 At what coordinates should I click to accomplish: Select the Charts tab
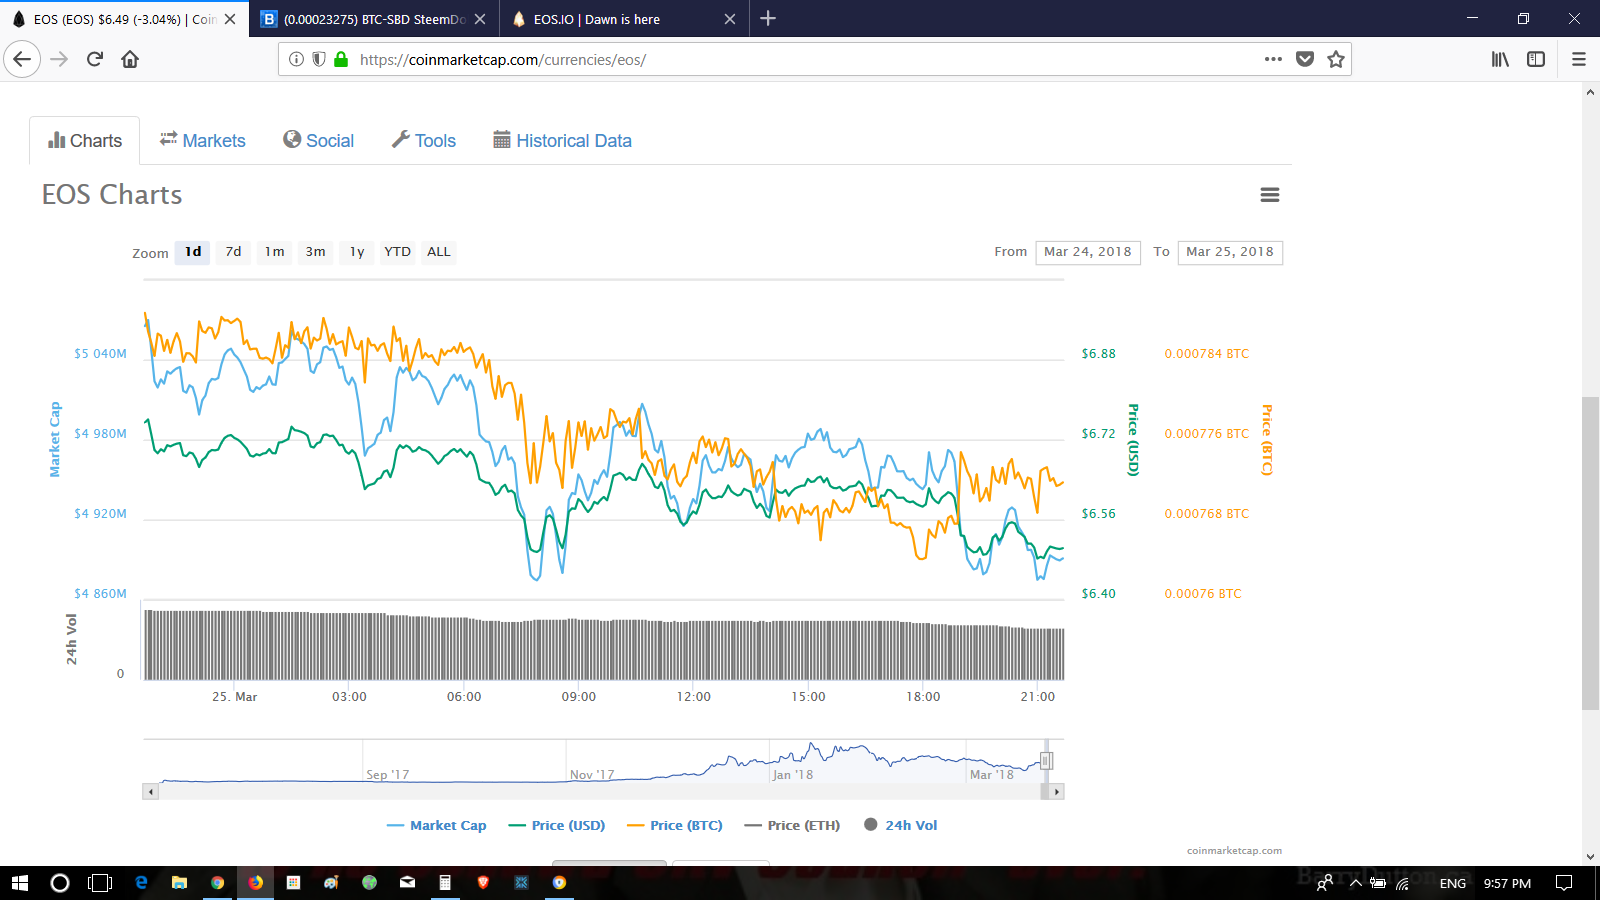click(x=85, y=141)
